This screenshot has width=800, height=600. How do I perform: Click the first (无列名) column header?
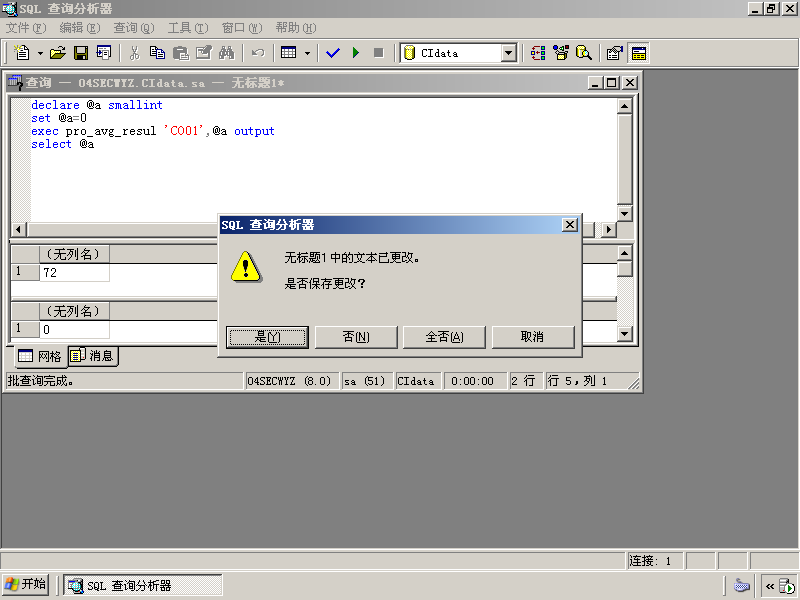point(74,254)
